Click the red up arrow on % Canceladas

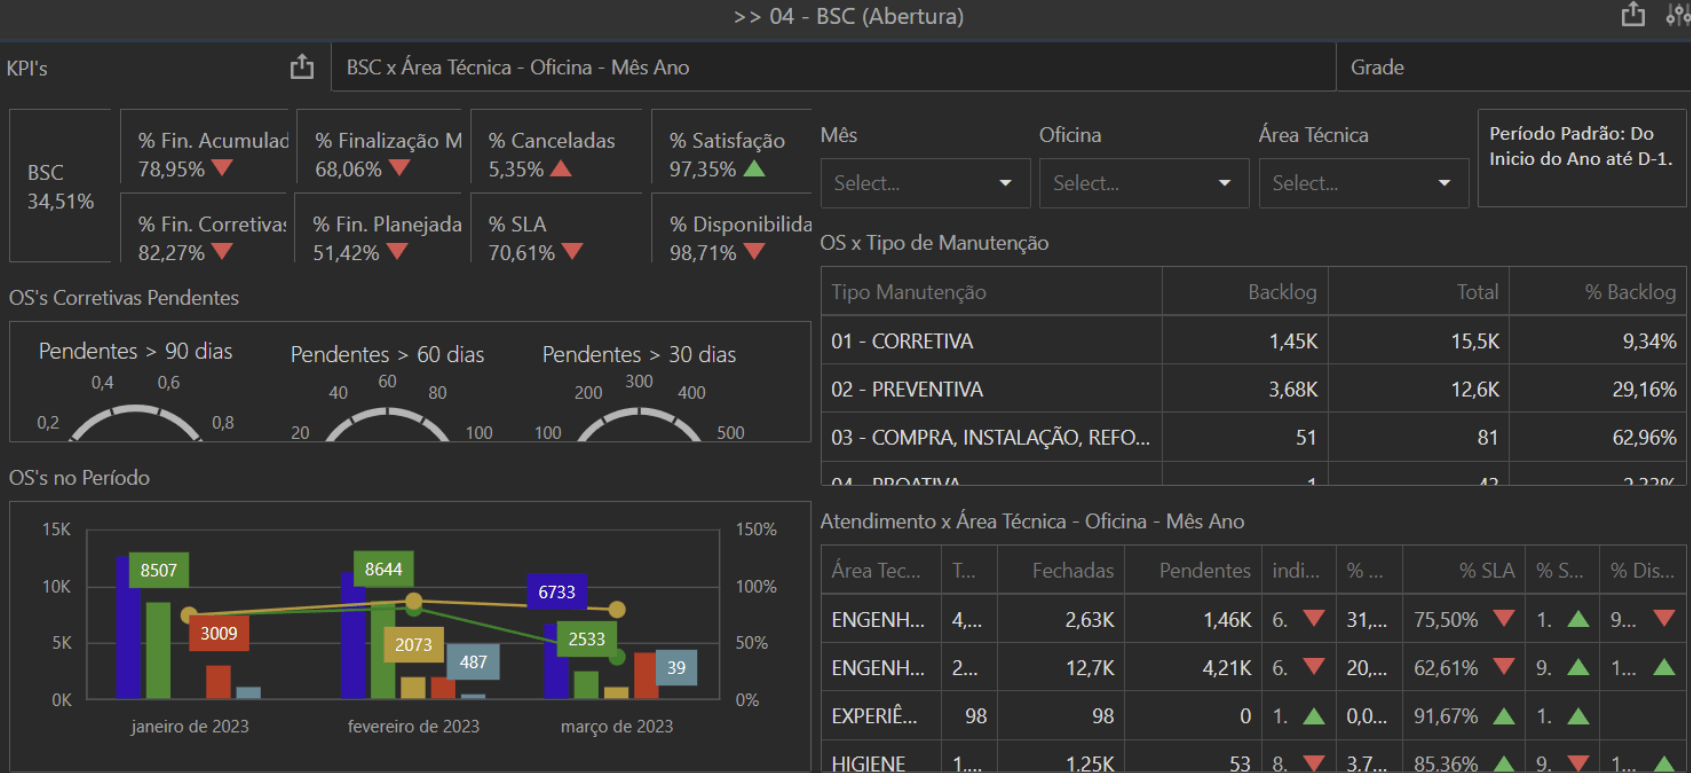561,168
